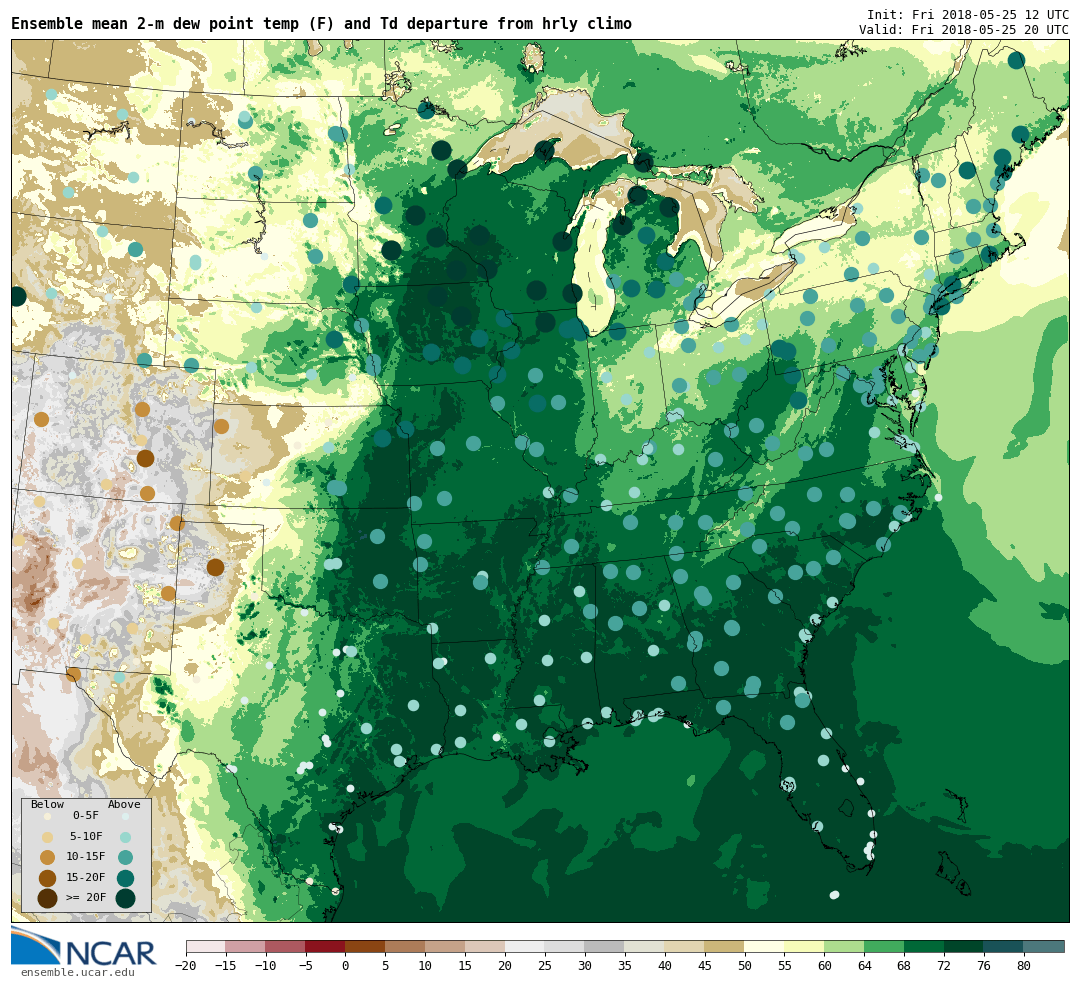
Task: Click the Above 0-5F legend dot
Action: tap(125, 816)
